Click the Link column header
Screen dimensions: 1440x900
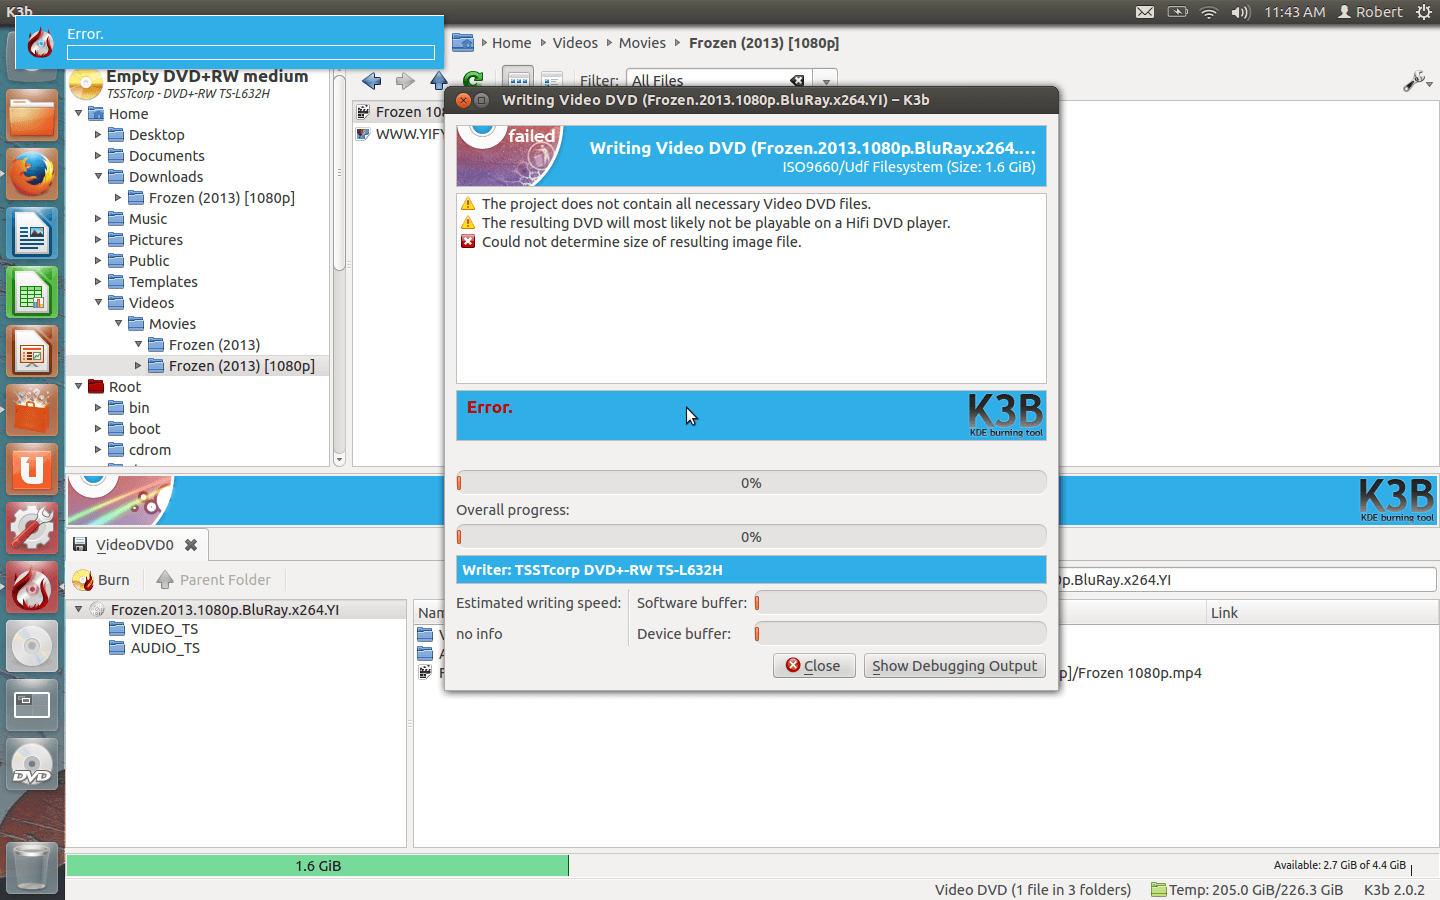tap(1320, 613)
